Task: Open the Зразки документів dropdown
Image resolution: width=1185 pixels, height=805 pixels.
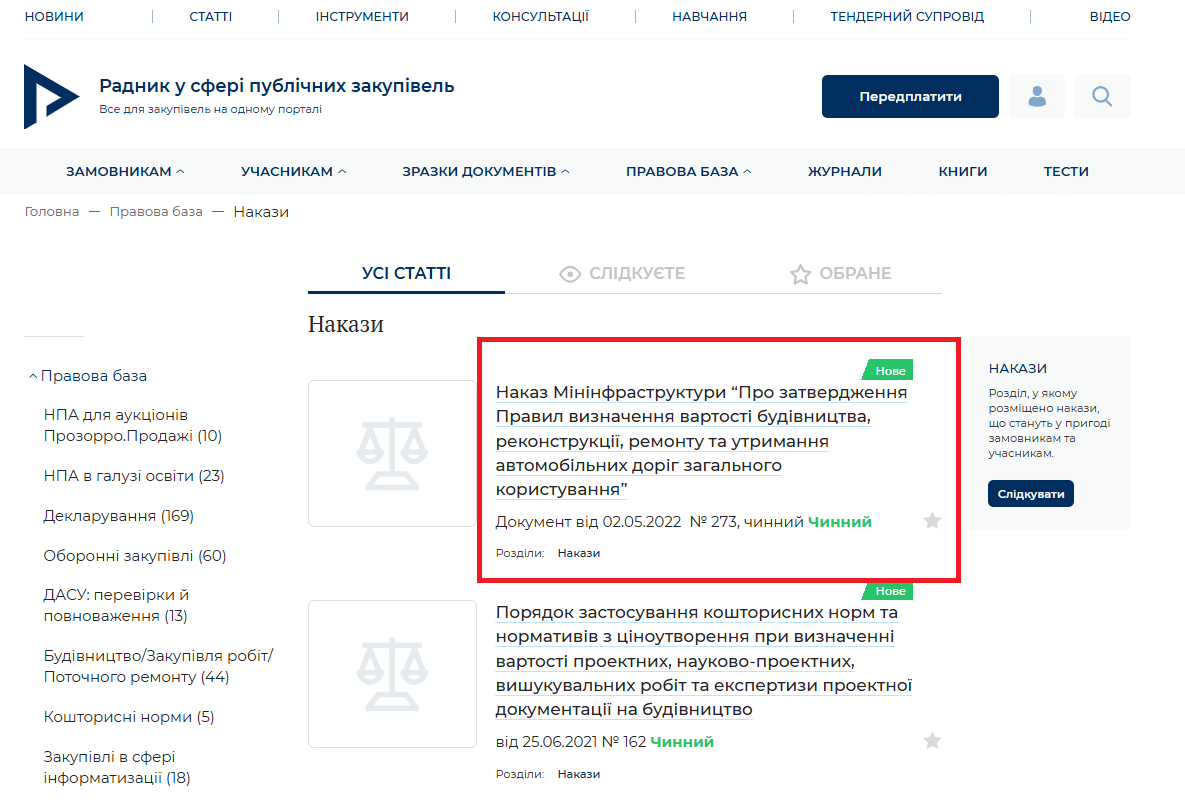Action: [x=486, y=171]
